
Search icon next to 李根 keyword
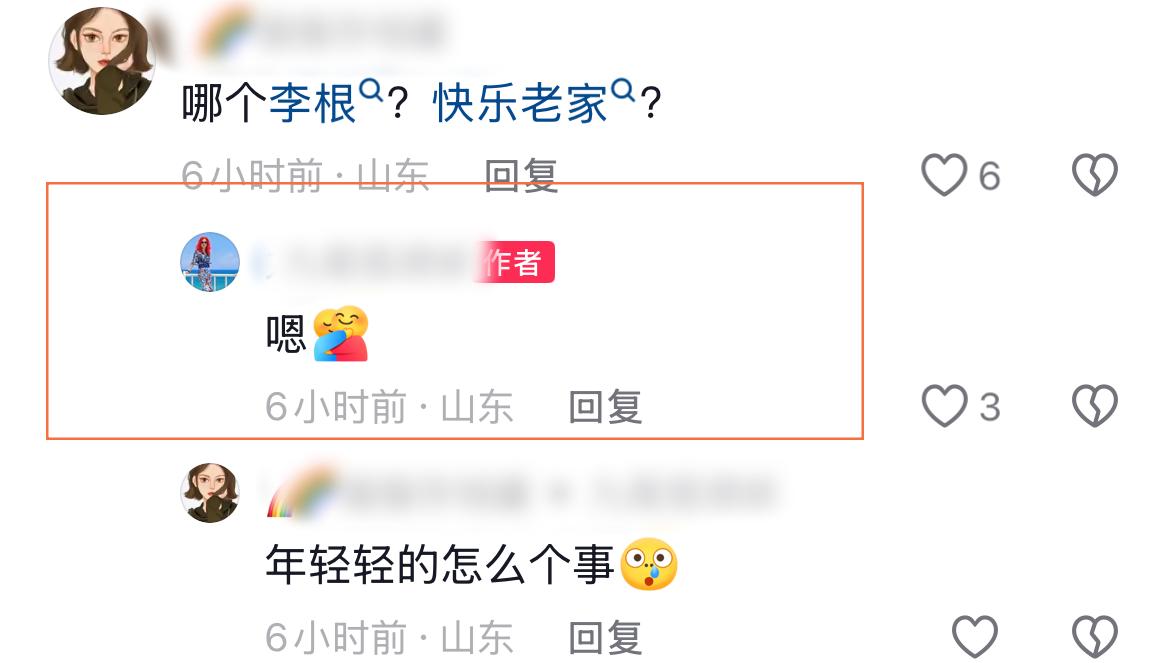click(371, 90)
